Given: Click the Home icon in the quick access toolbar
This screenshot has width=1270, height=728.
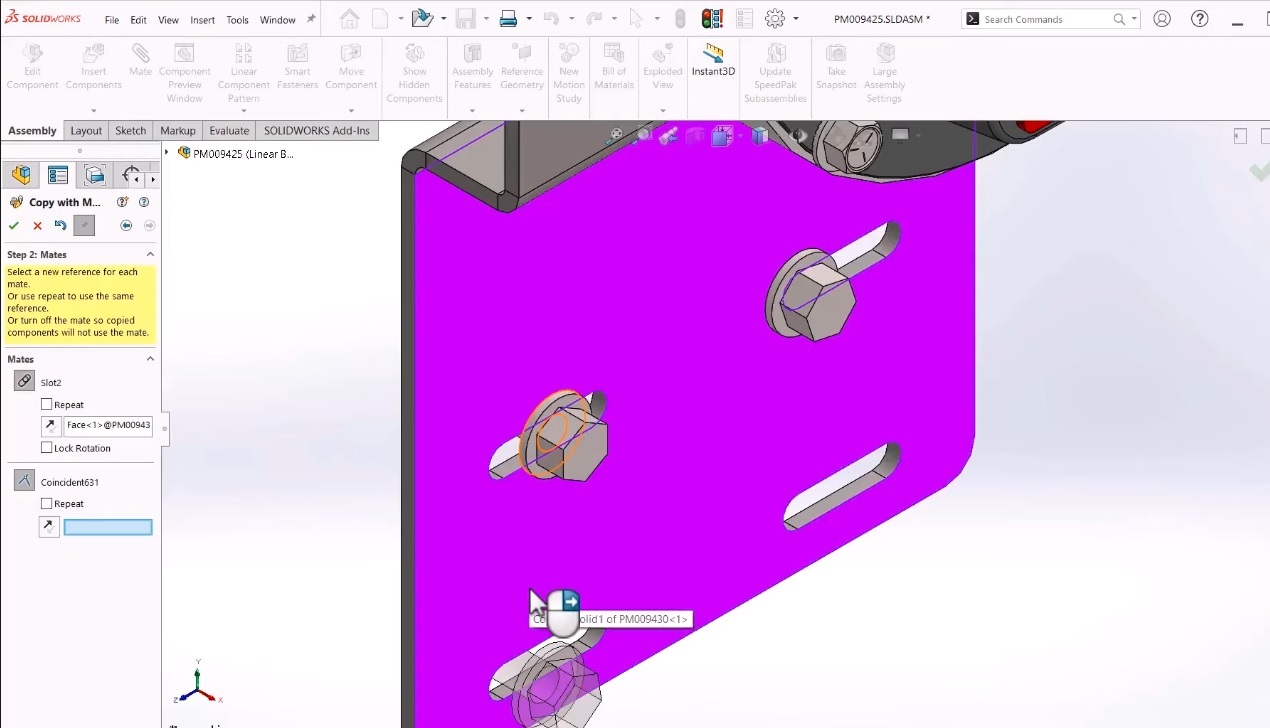Looking at the screenshot, I should point(349,18).
